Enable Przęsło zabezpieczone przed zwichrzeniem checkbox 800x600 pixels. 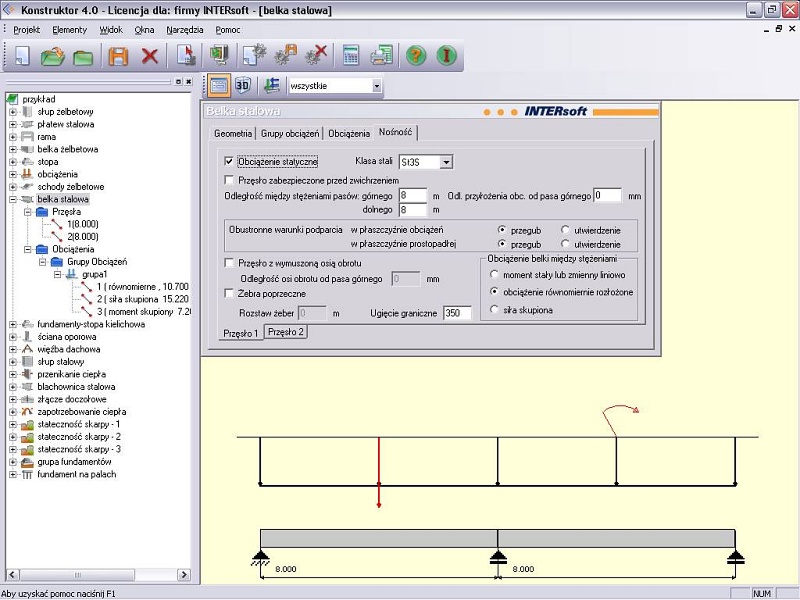(x=229, y=180)
